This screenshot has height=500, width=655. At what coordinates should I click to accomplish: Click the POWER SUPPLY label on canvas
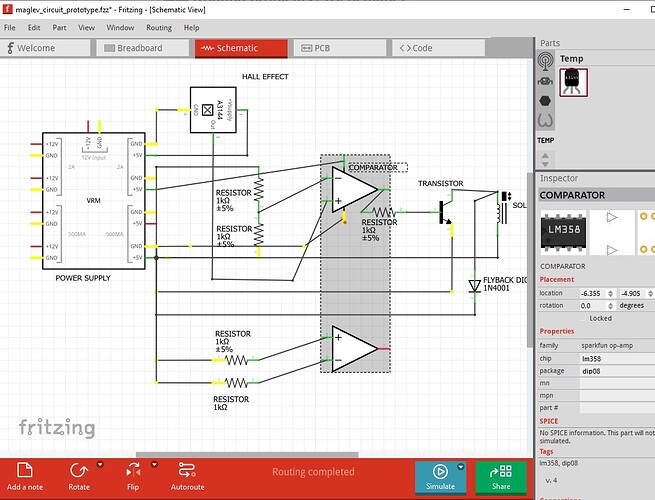[83, 278]
